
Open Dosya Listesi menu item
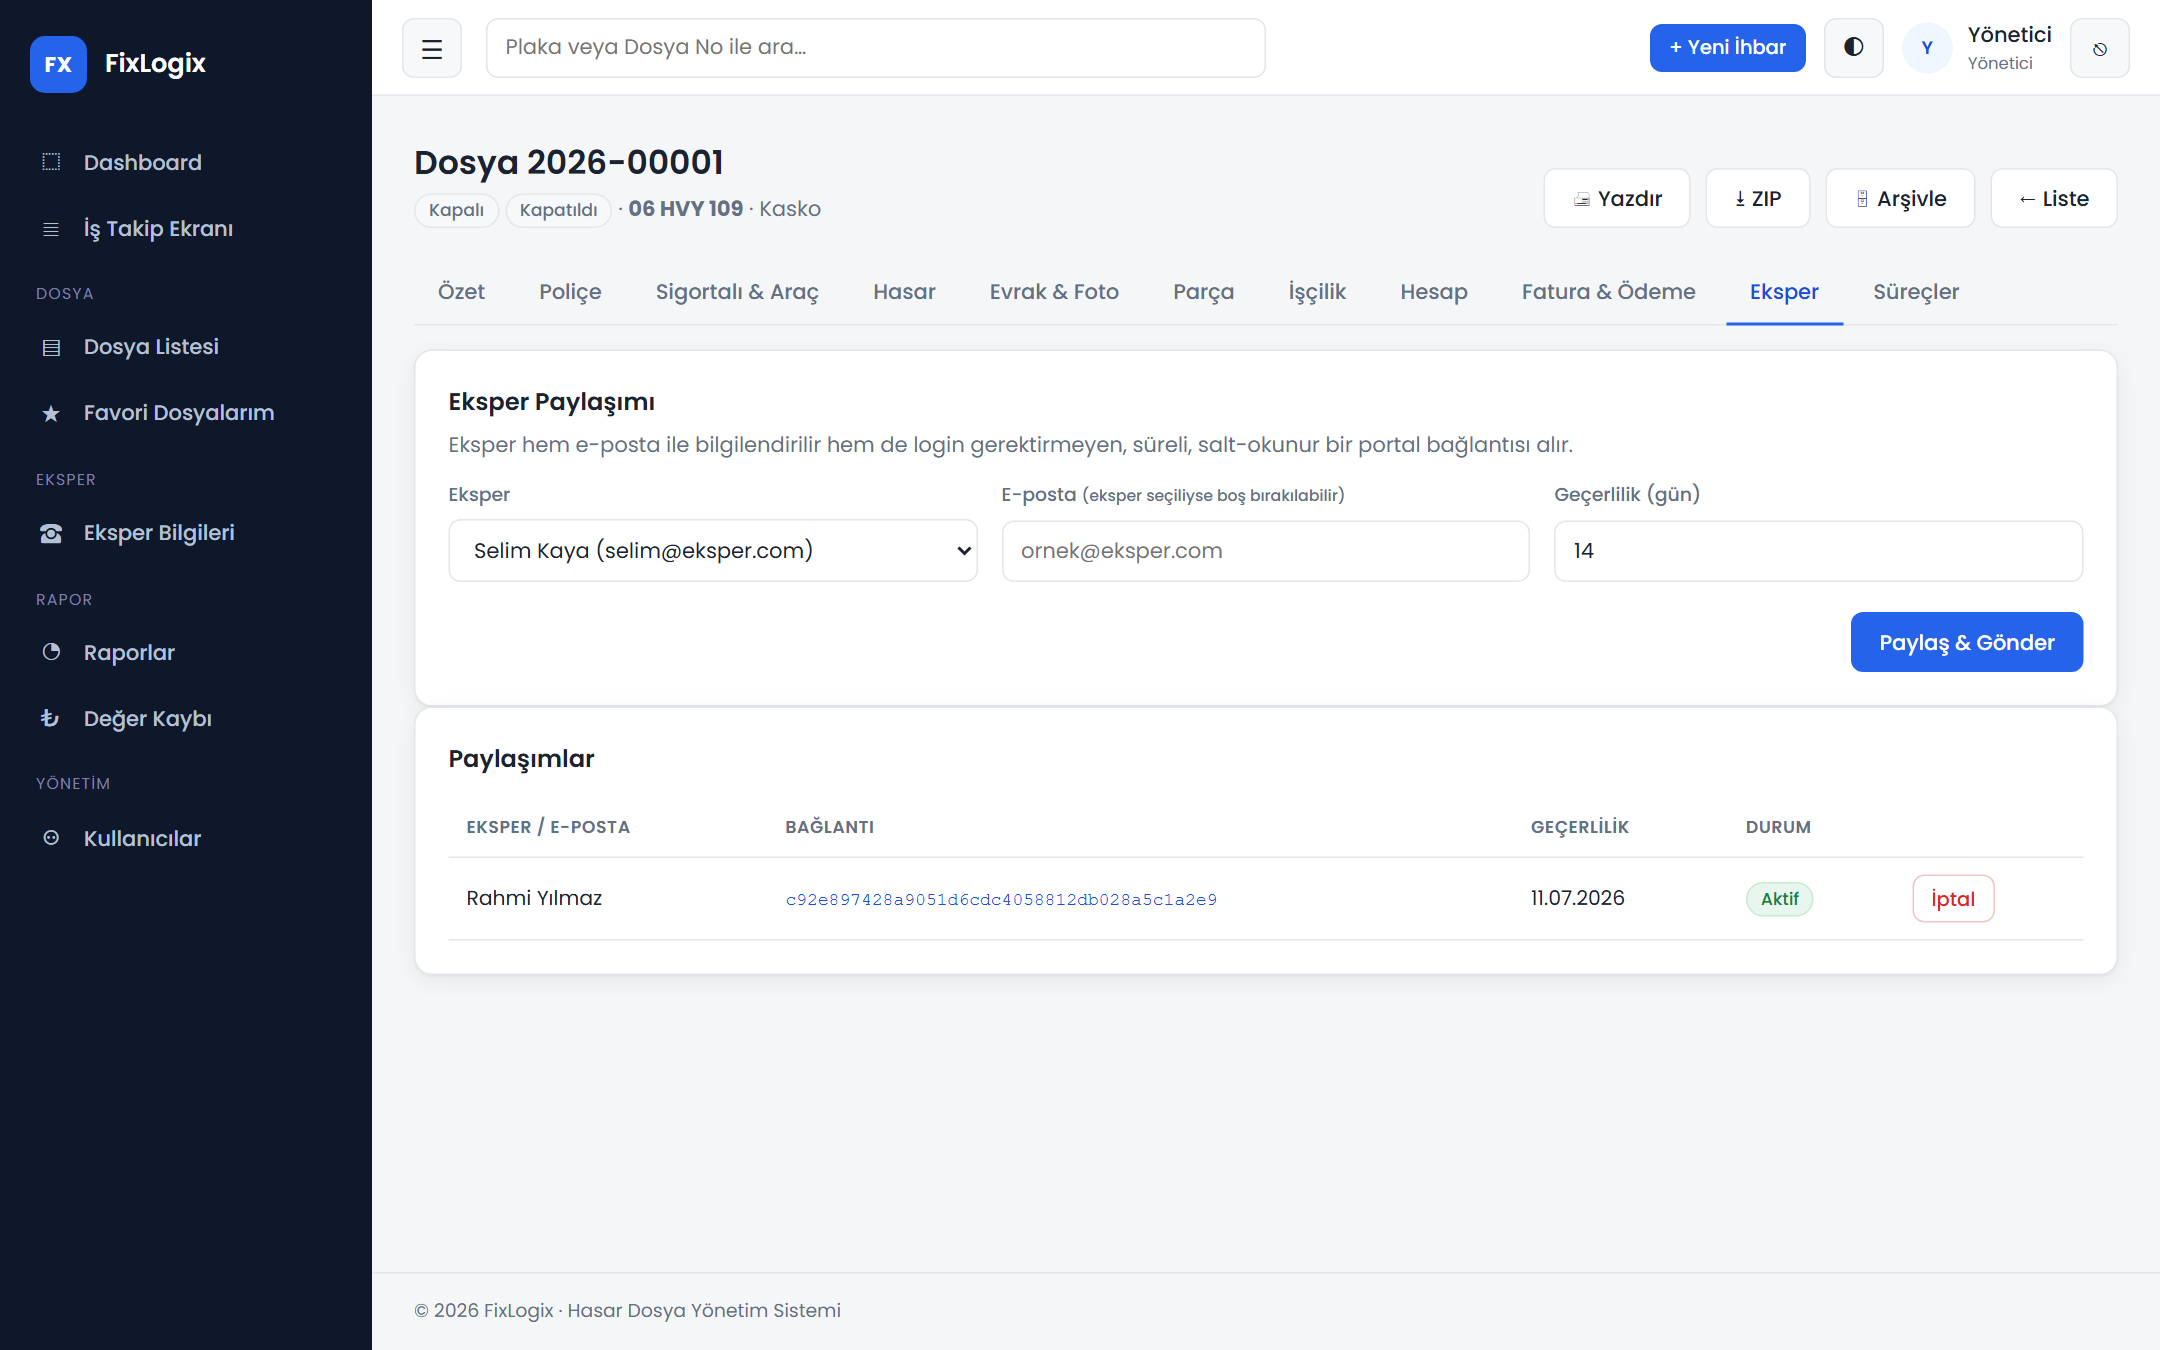[x=186, y=347]
